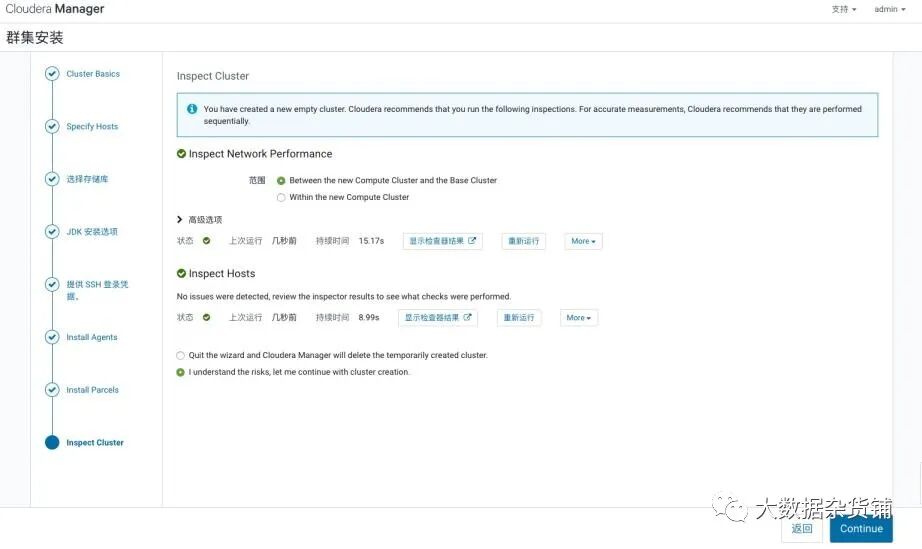Select Quit the wizard radio option

(x=181, y=355)
